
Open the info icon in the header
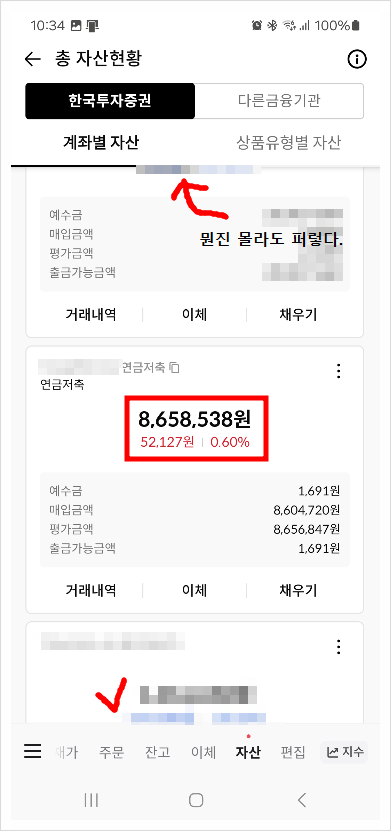tap(357, 60)
